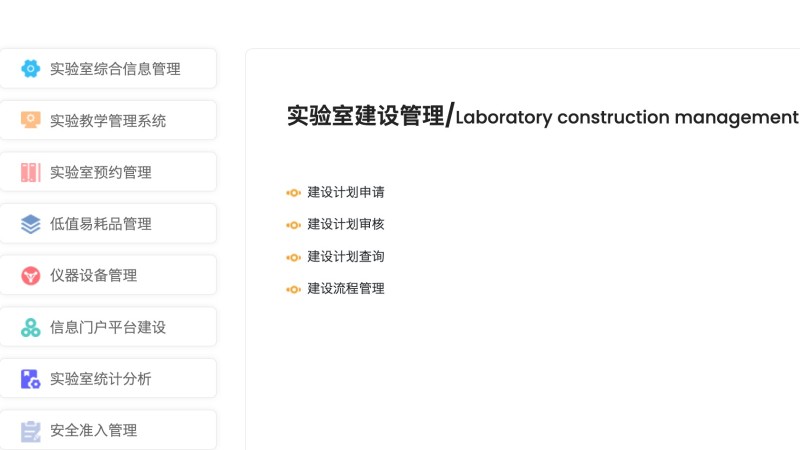Open the 建设计划查询 link

(x=346, y=257)
